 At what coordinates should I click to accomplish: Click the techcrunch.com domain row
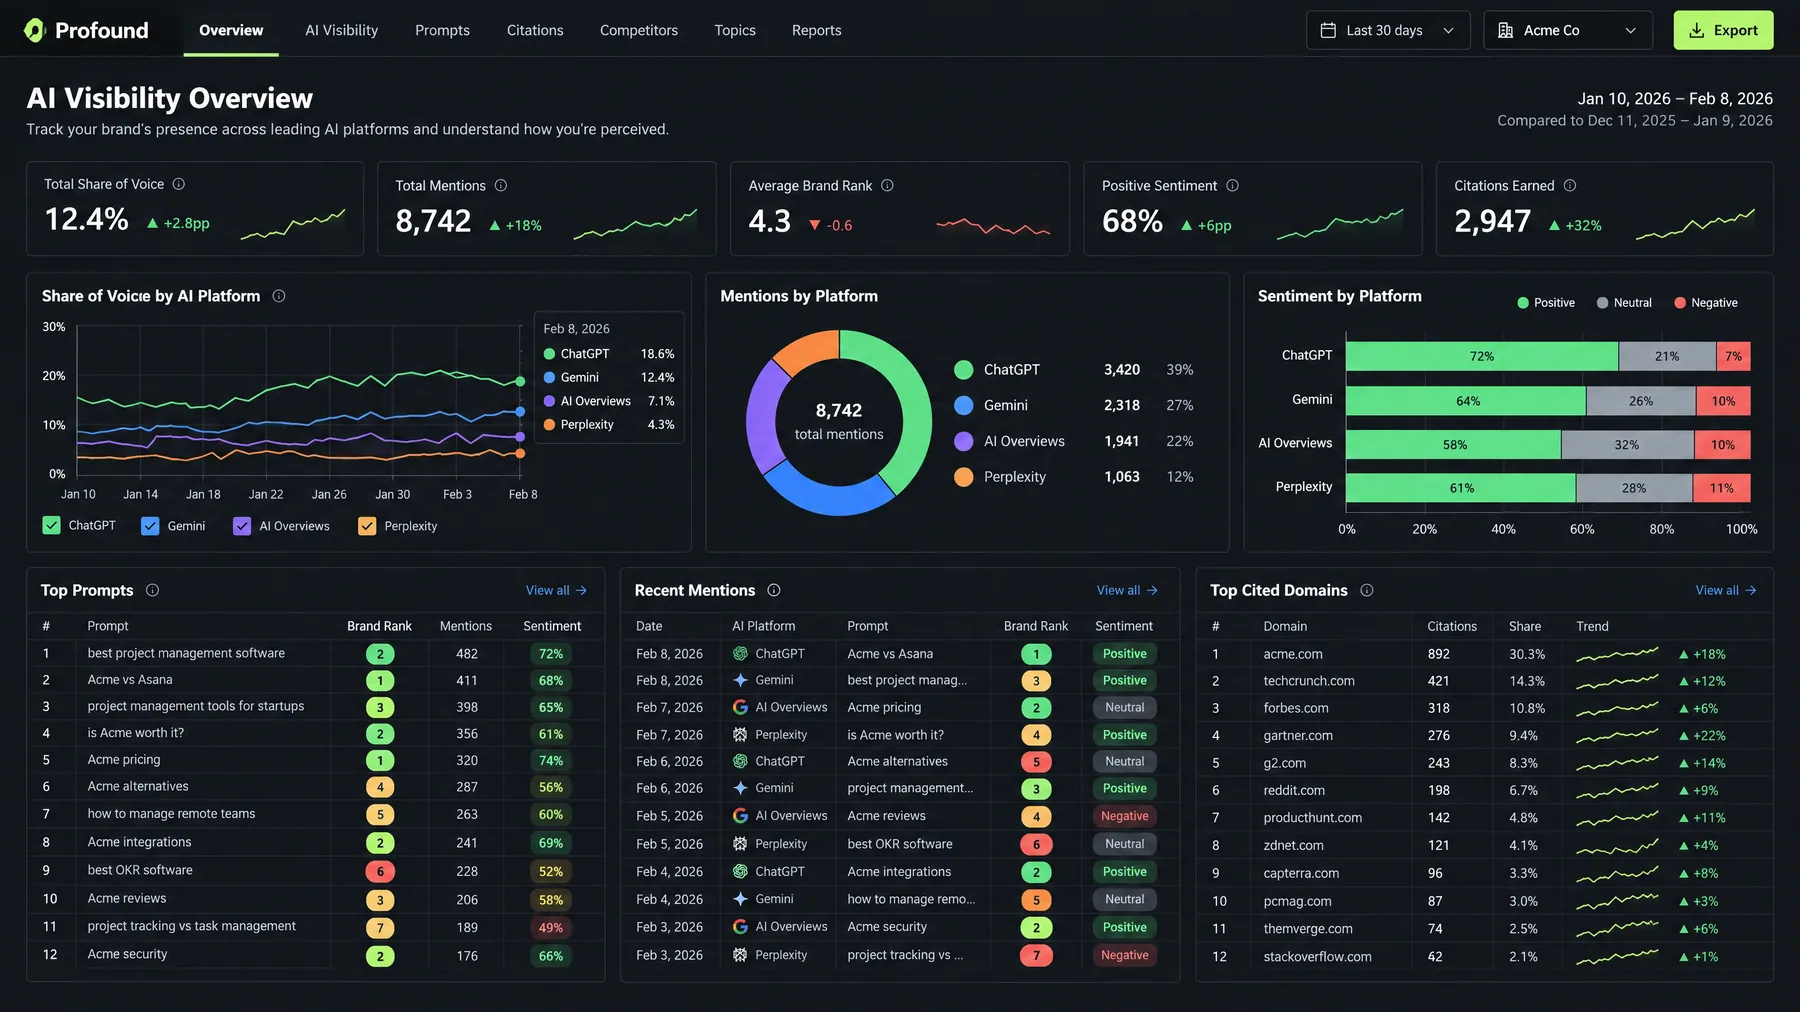pyautogui.click(x=1484, y=681)
